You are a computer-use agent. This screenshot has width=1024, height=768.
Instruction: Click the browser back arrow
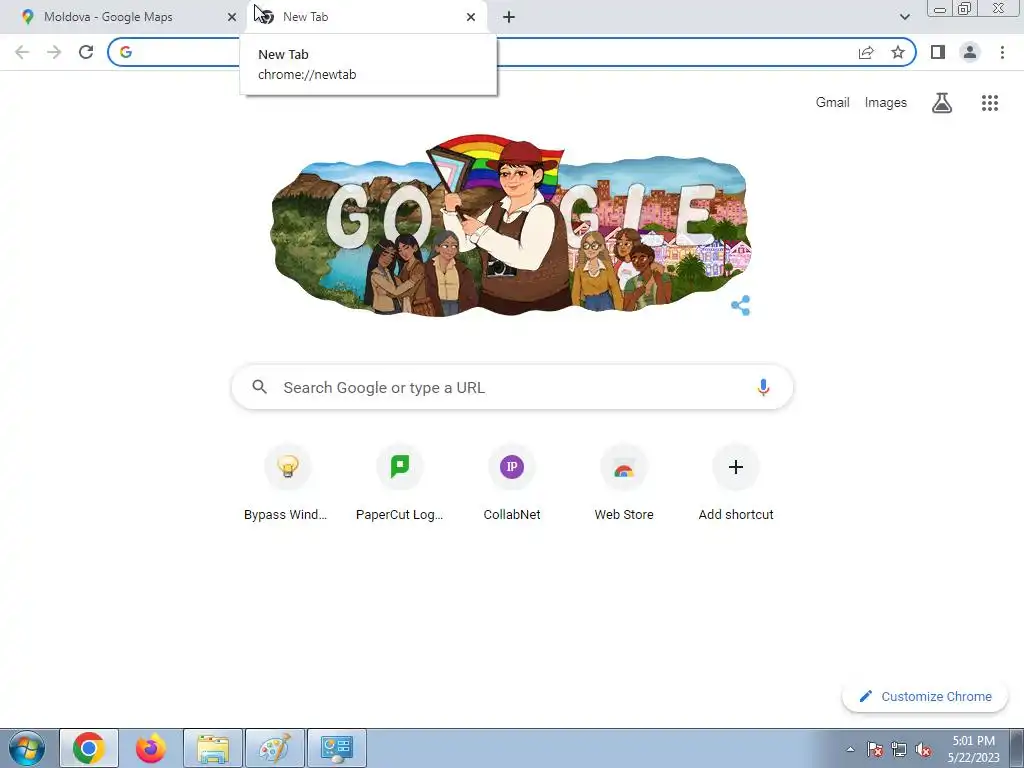coord(22,52)
